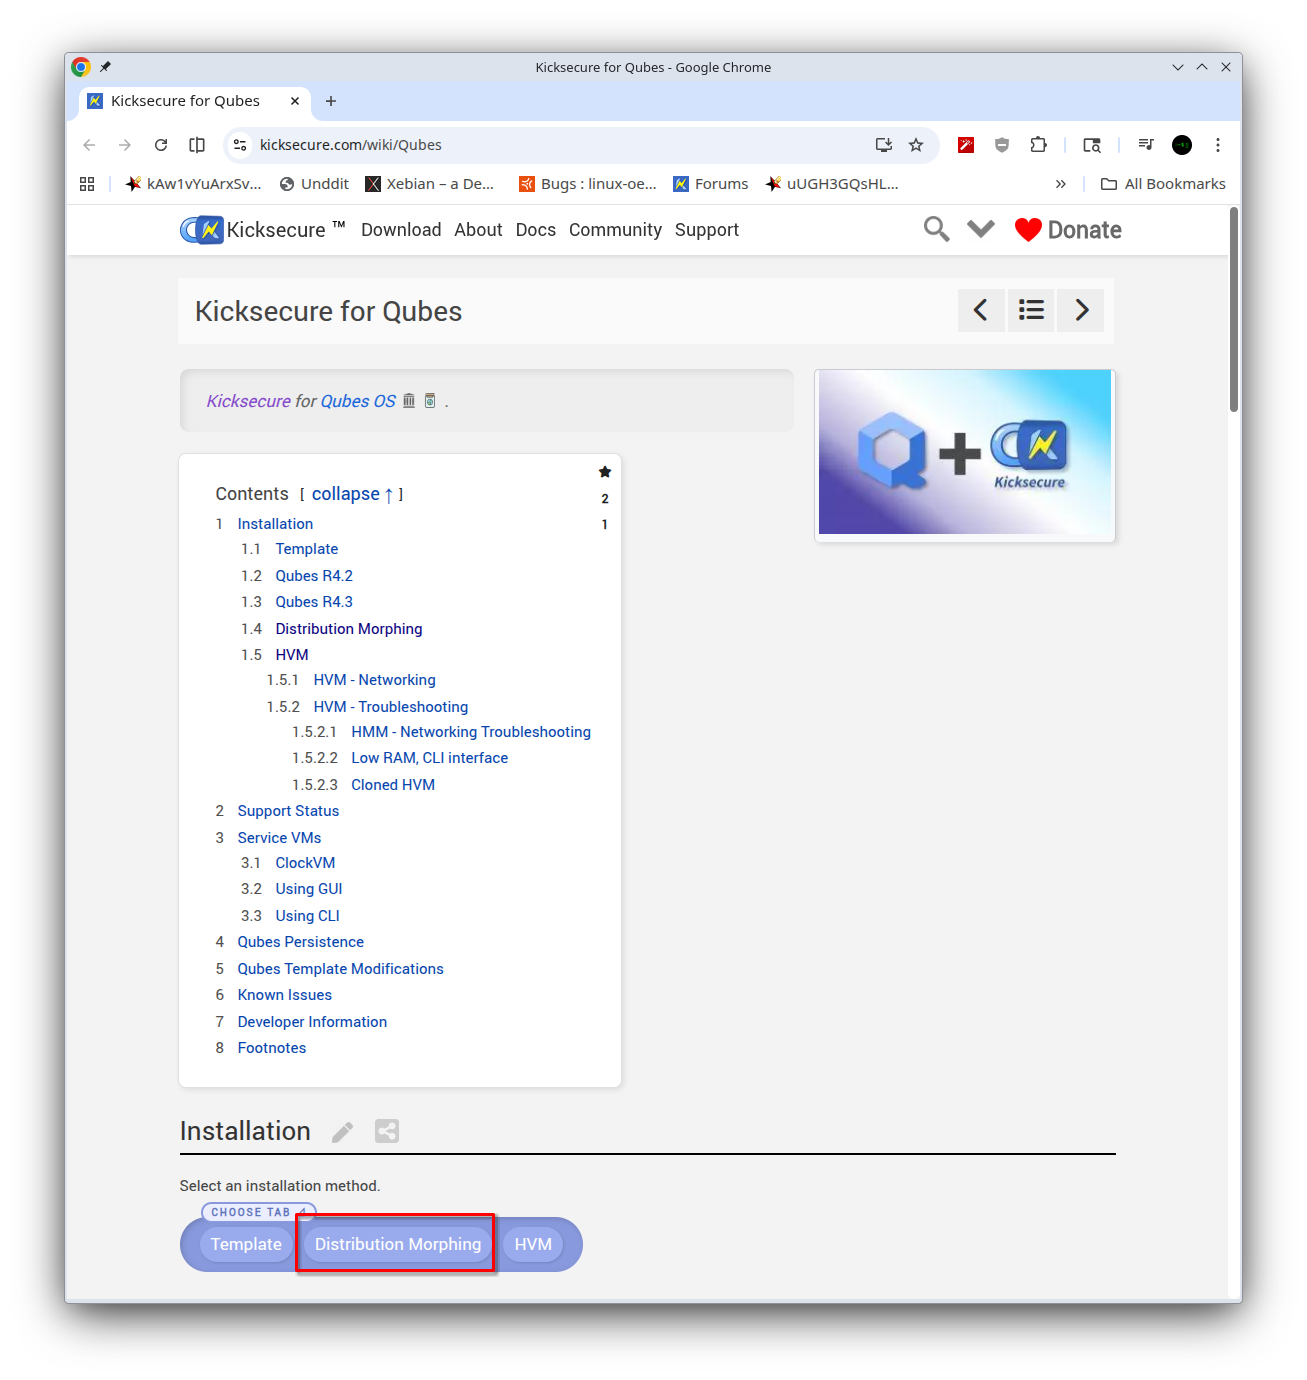This screenshot has width=1307, height=1380.
Task: Expand the header dropdown chevron
Action: [x=981, y=229]
